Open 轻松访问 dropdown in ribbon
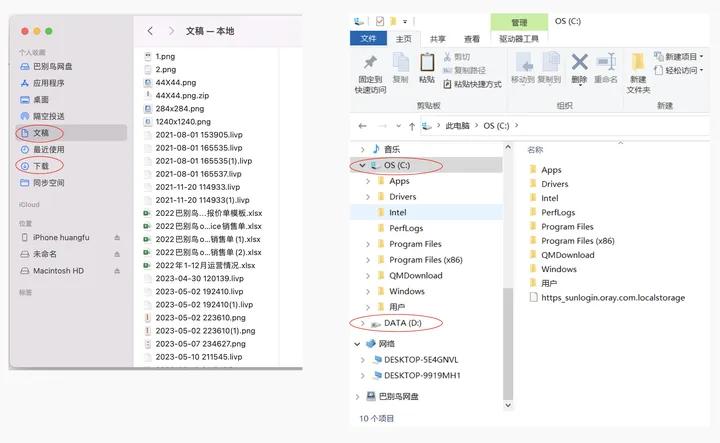This screenshot has width=720, height=443. [x=679, y=70]
